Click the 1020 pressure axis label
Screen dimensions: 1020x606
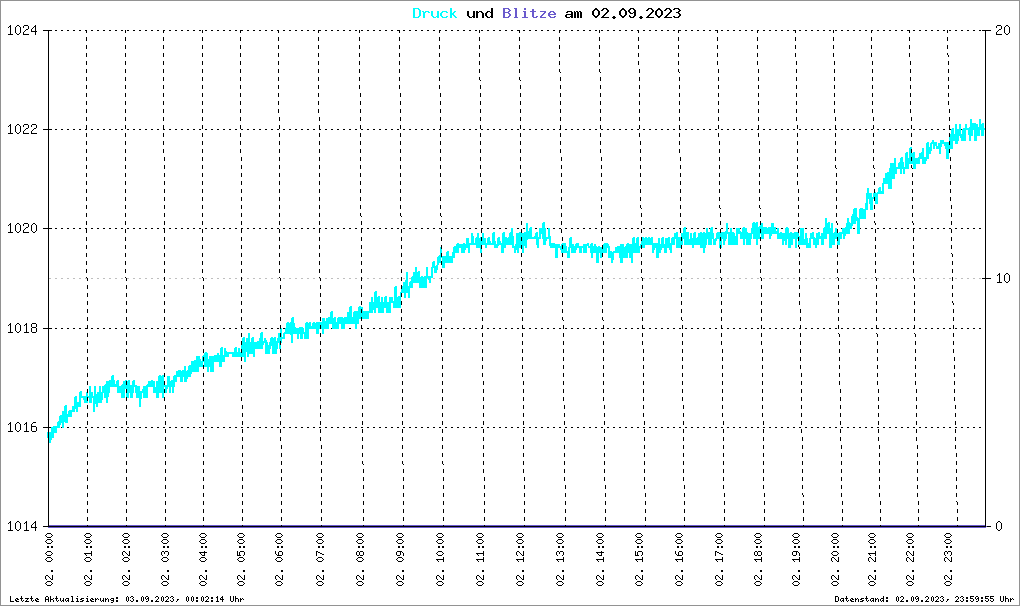coord(20,229)
